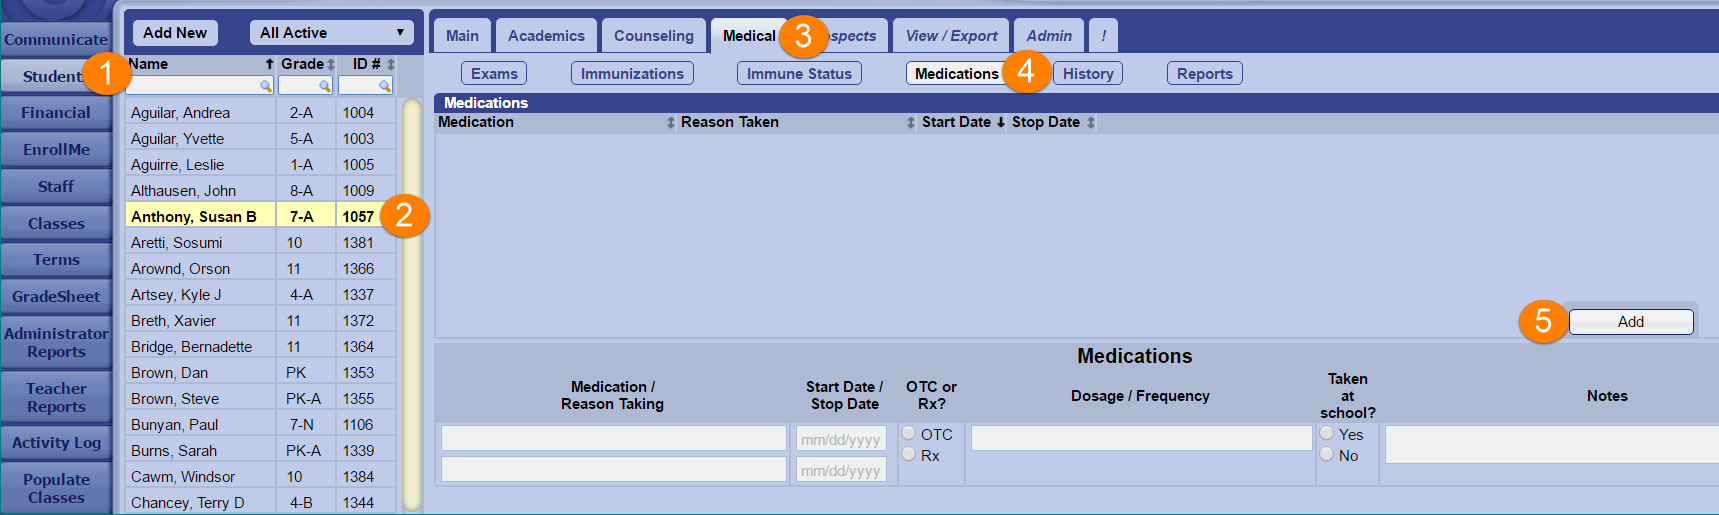The image size is (1719, 515).
Task: Click the Add medication button
Action: [x=1630, y=322]
